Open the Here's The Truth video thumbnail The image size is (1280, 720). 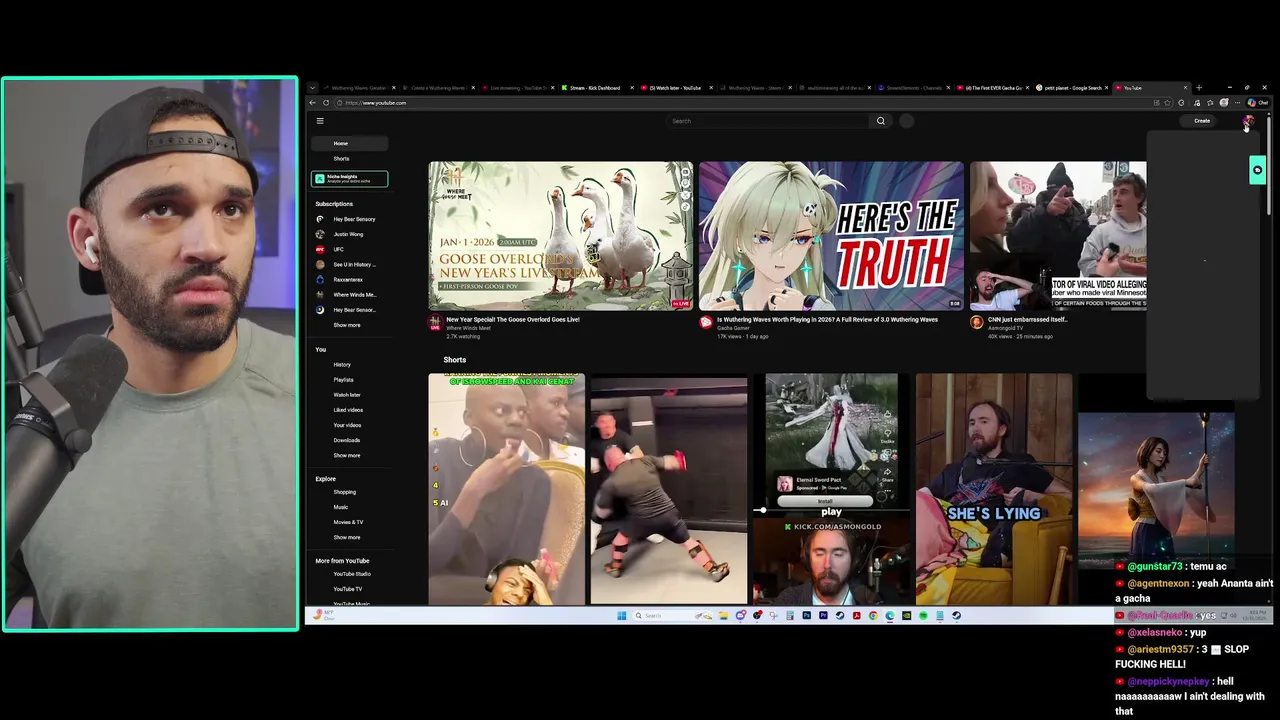pos(831,236)
